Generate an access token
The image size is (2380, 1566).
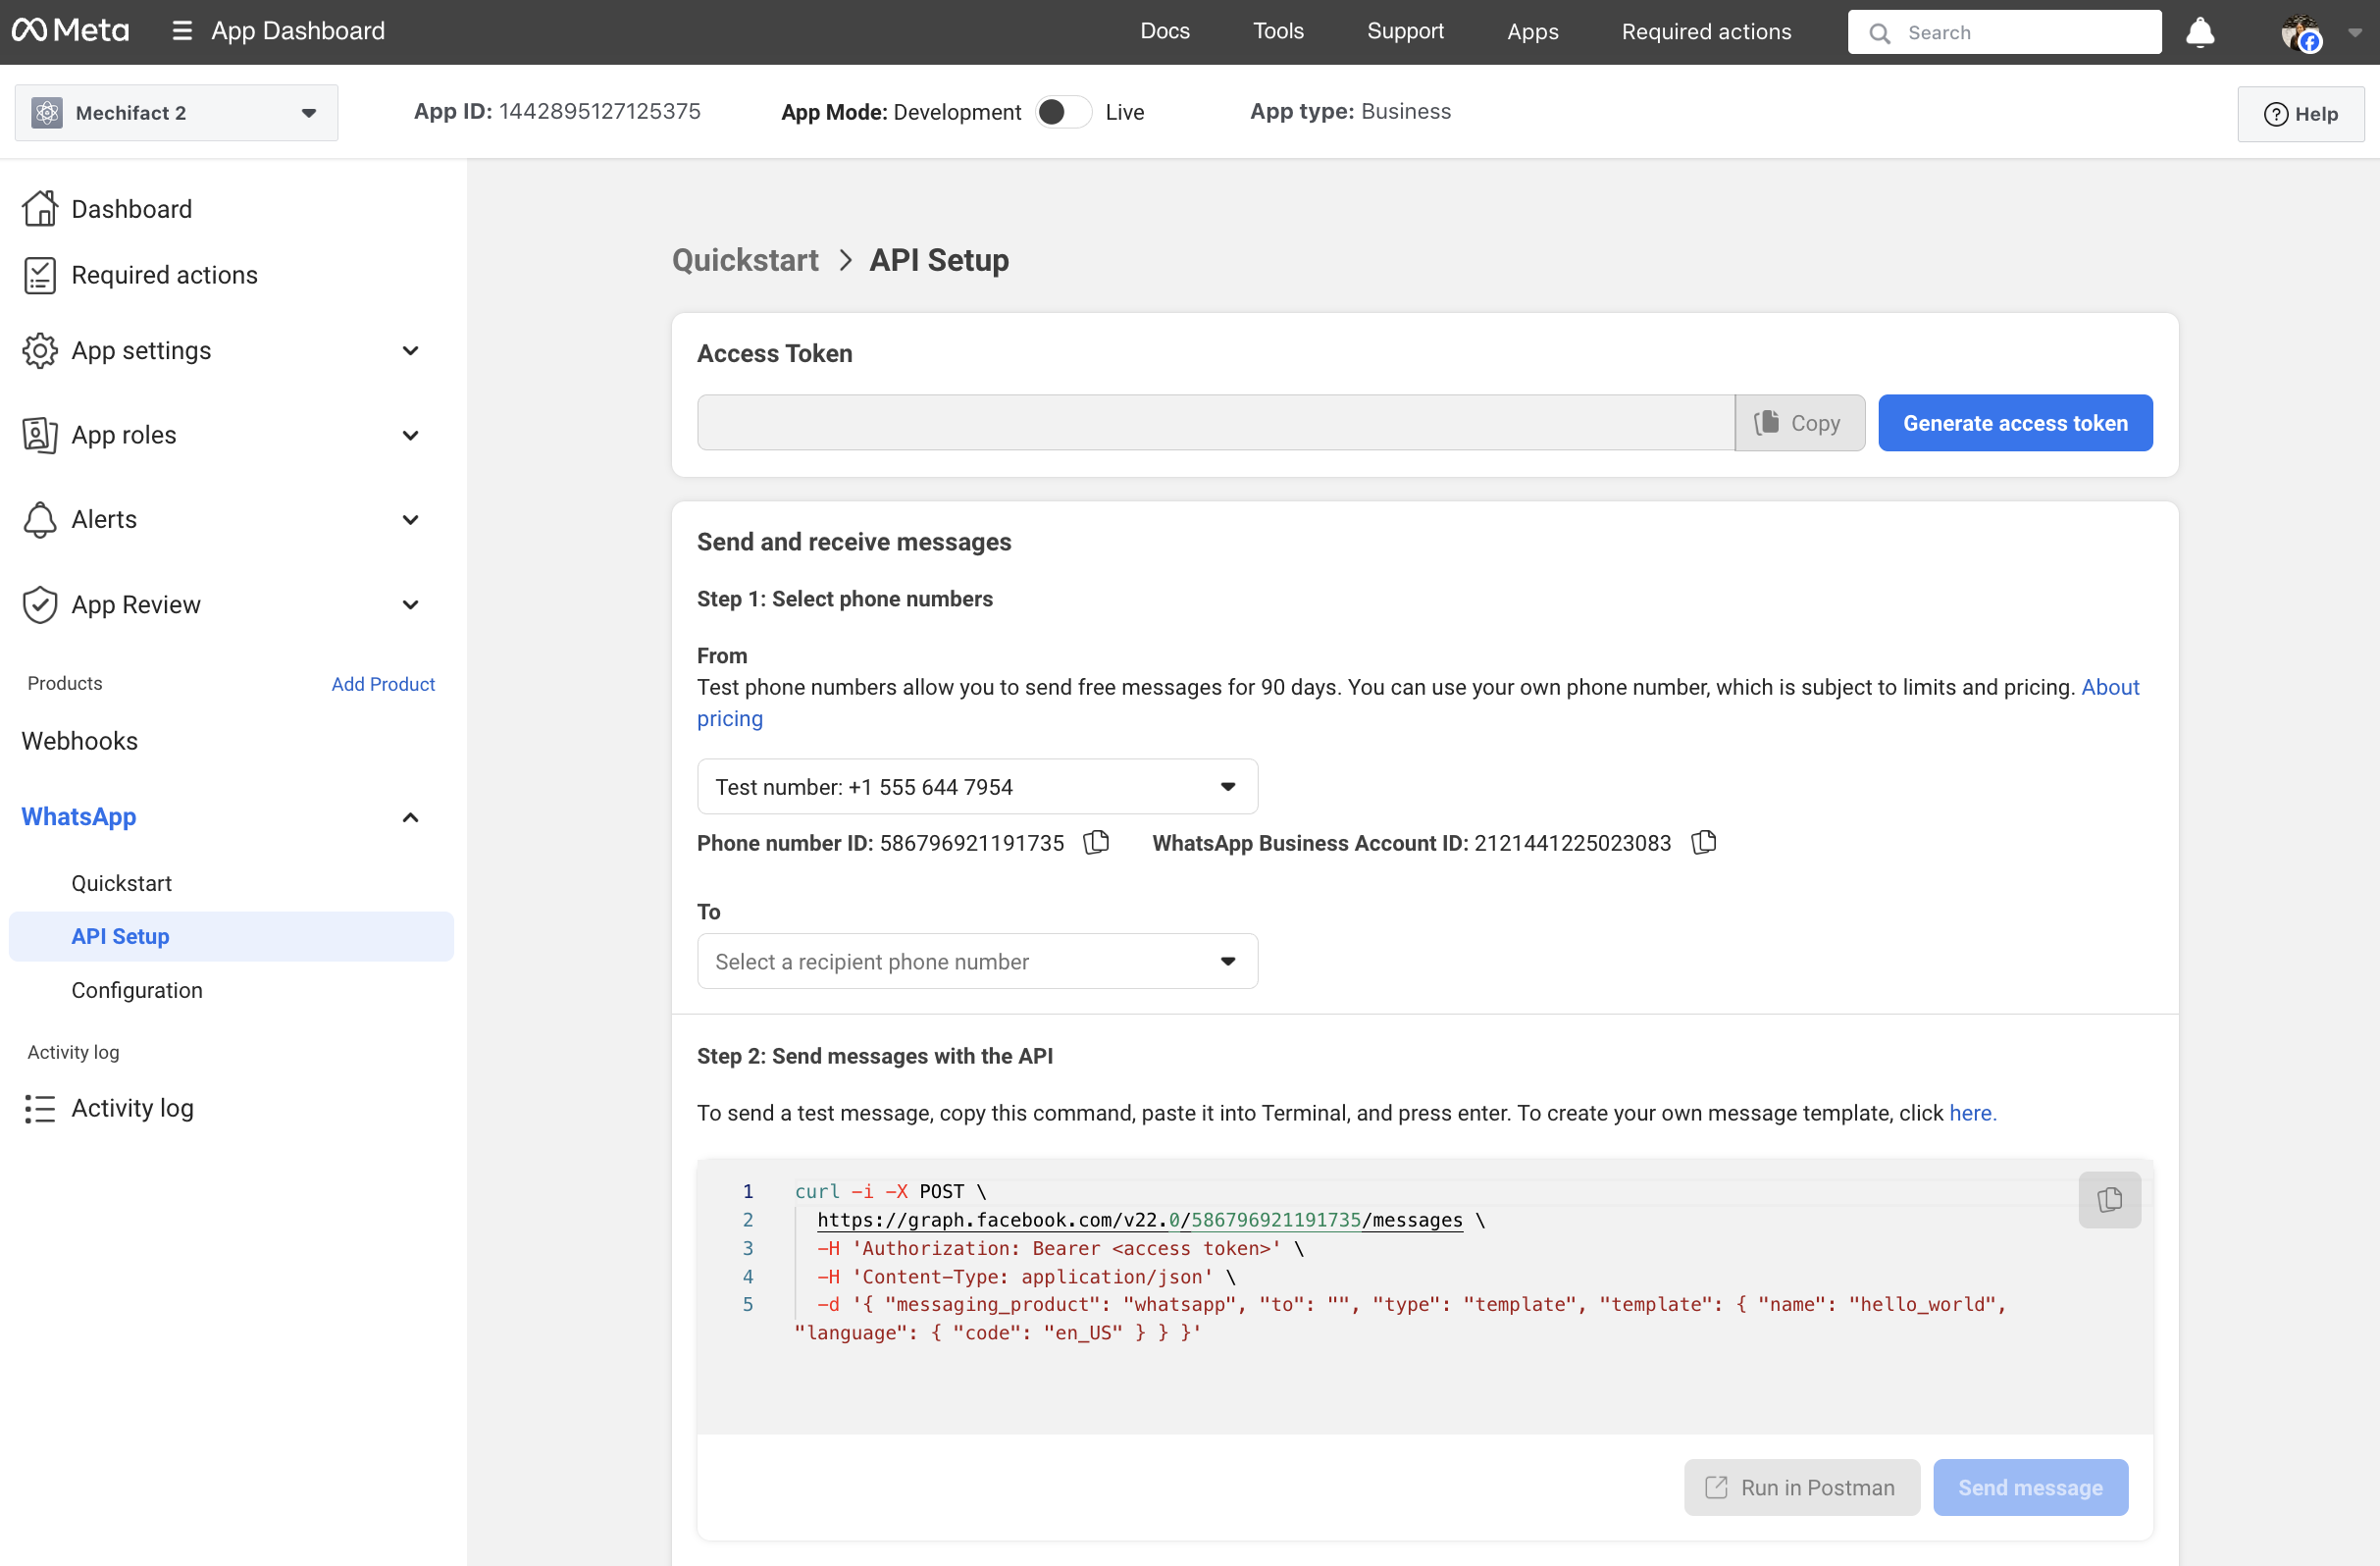(2015, 422)
